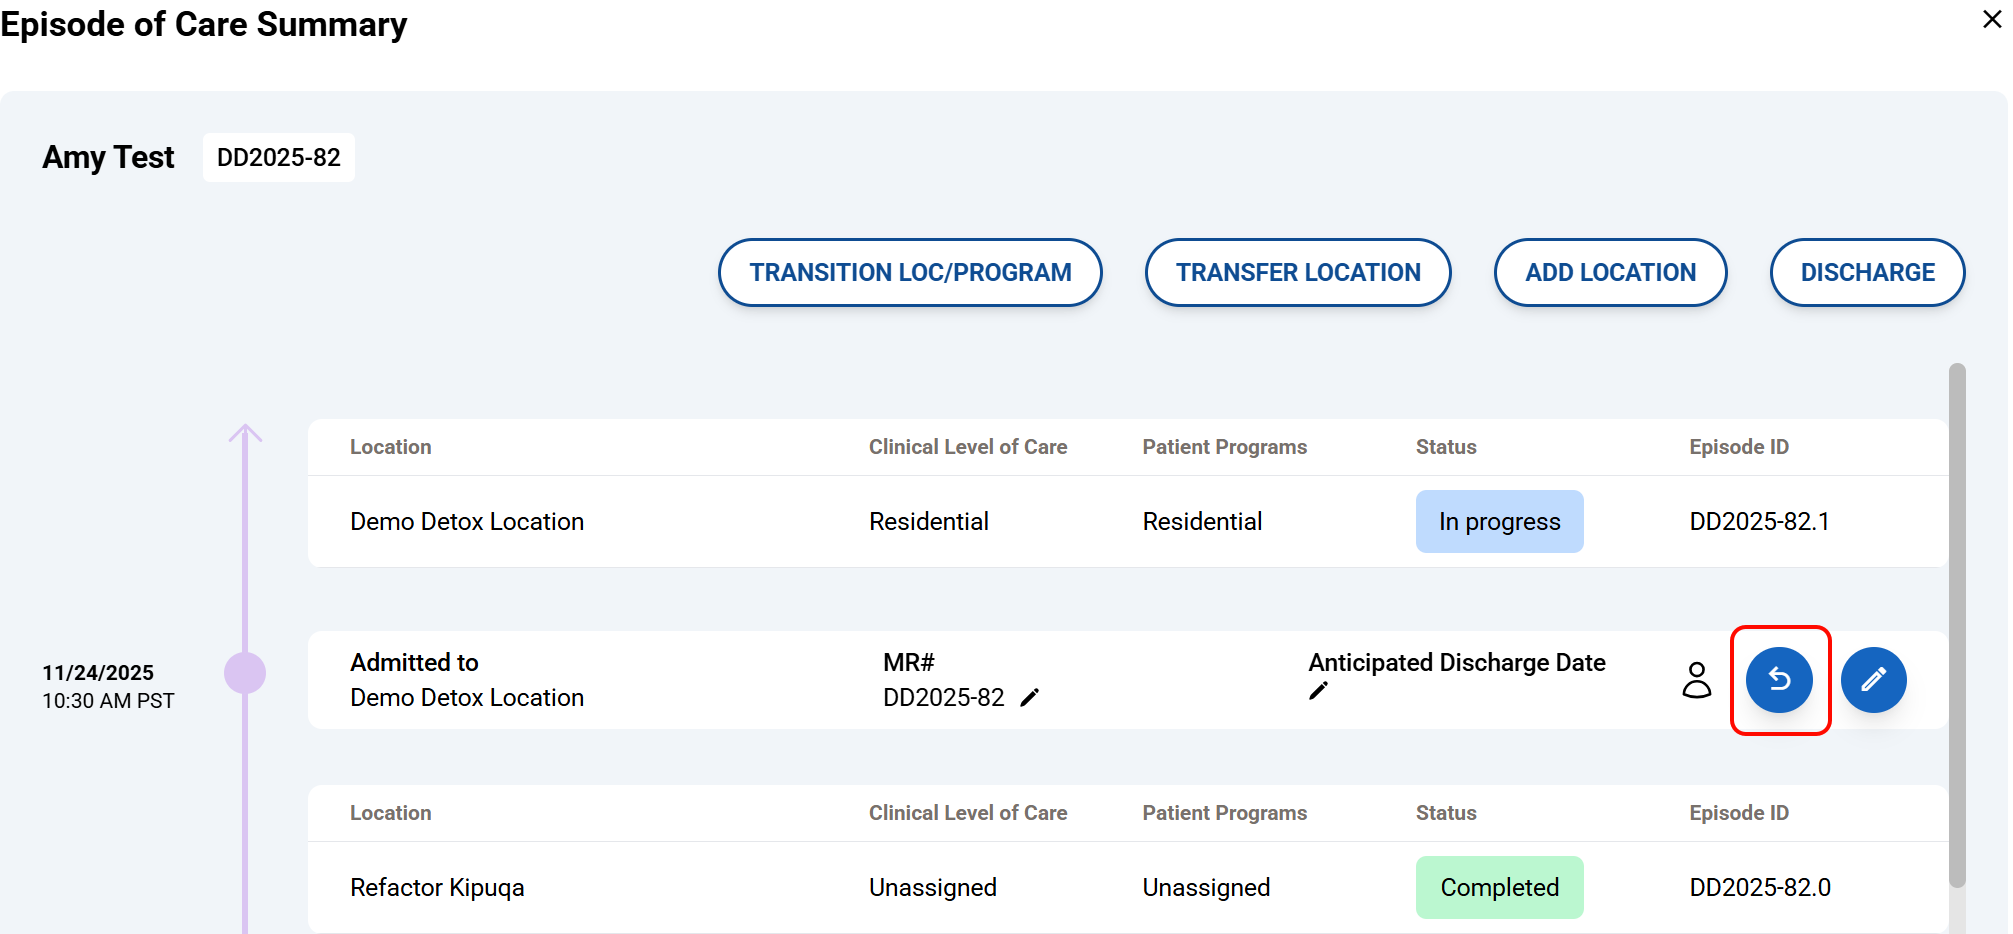Click the Completed status badge
Viewport: 2013px width, 934px height.
(x=1499, y=887)
